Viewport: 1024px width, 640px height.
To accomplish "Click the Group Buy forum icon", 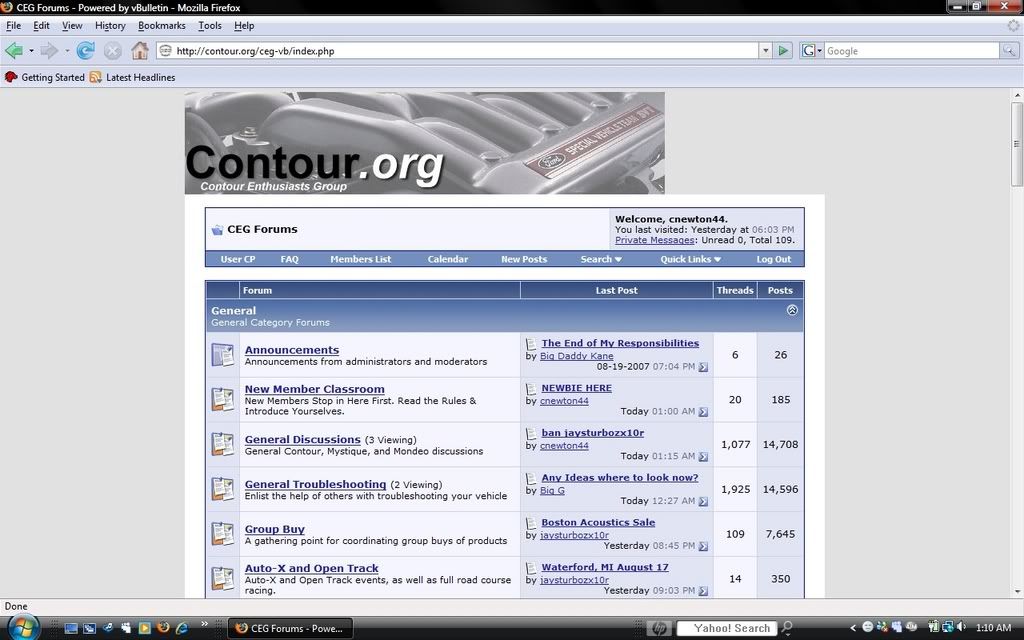I will coord(223,534).
